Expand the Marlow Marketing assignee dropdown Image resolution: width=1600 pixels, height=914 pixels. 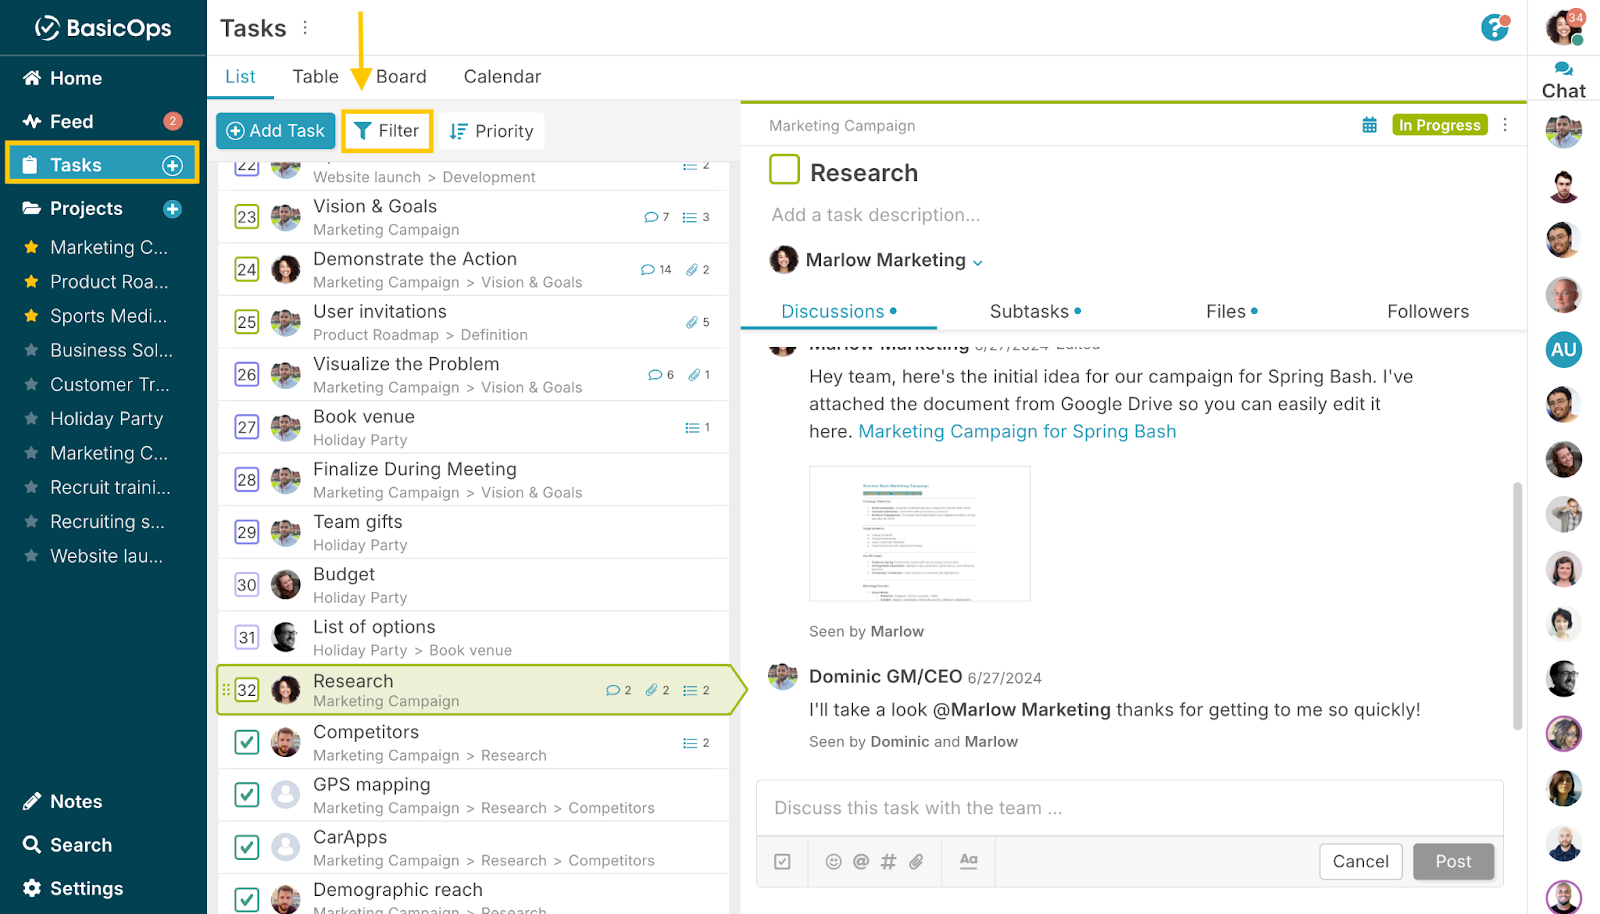pos(977,260)
